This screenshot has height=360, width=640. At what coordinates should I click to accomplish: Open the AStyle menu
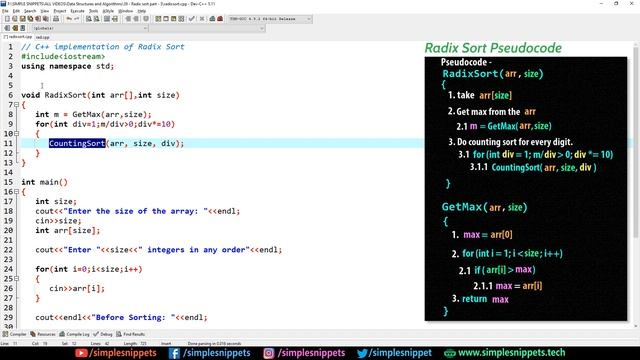point(108,11)
